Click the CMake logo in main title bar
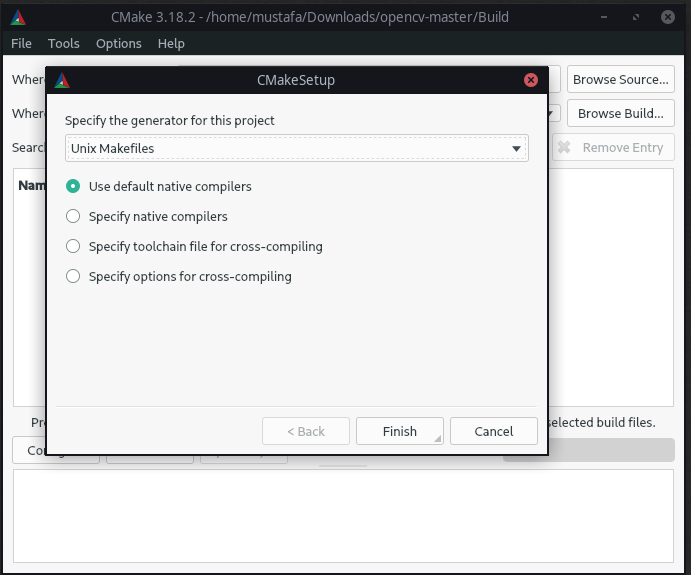 tap(18, 17)
